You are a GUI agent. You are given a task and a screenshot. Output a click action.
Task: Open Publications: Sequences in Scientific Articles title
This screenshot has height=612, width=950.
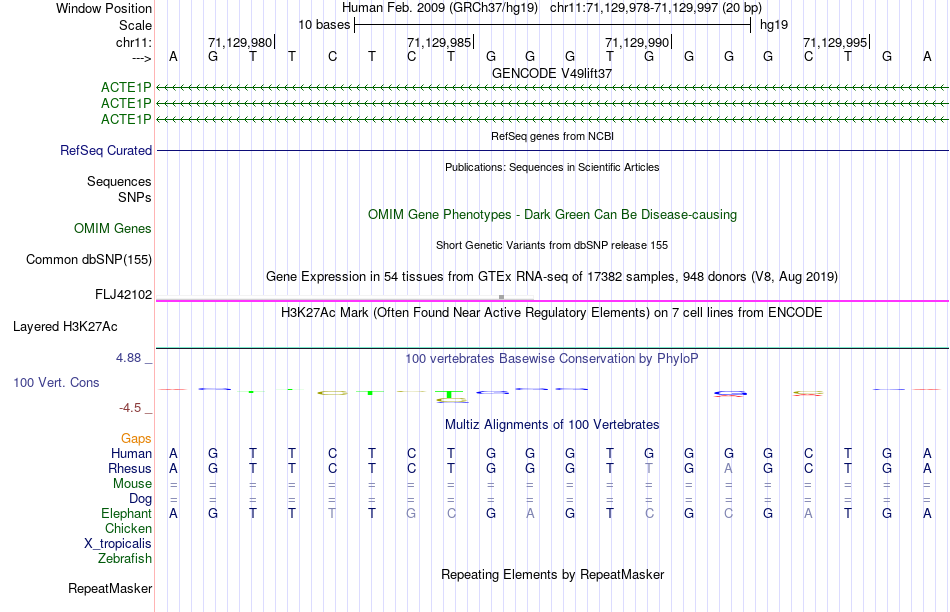click(552, 167)
